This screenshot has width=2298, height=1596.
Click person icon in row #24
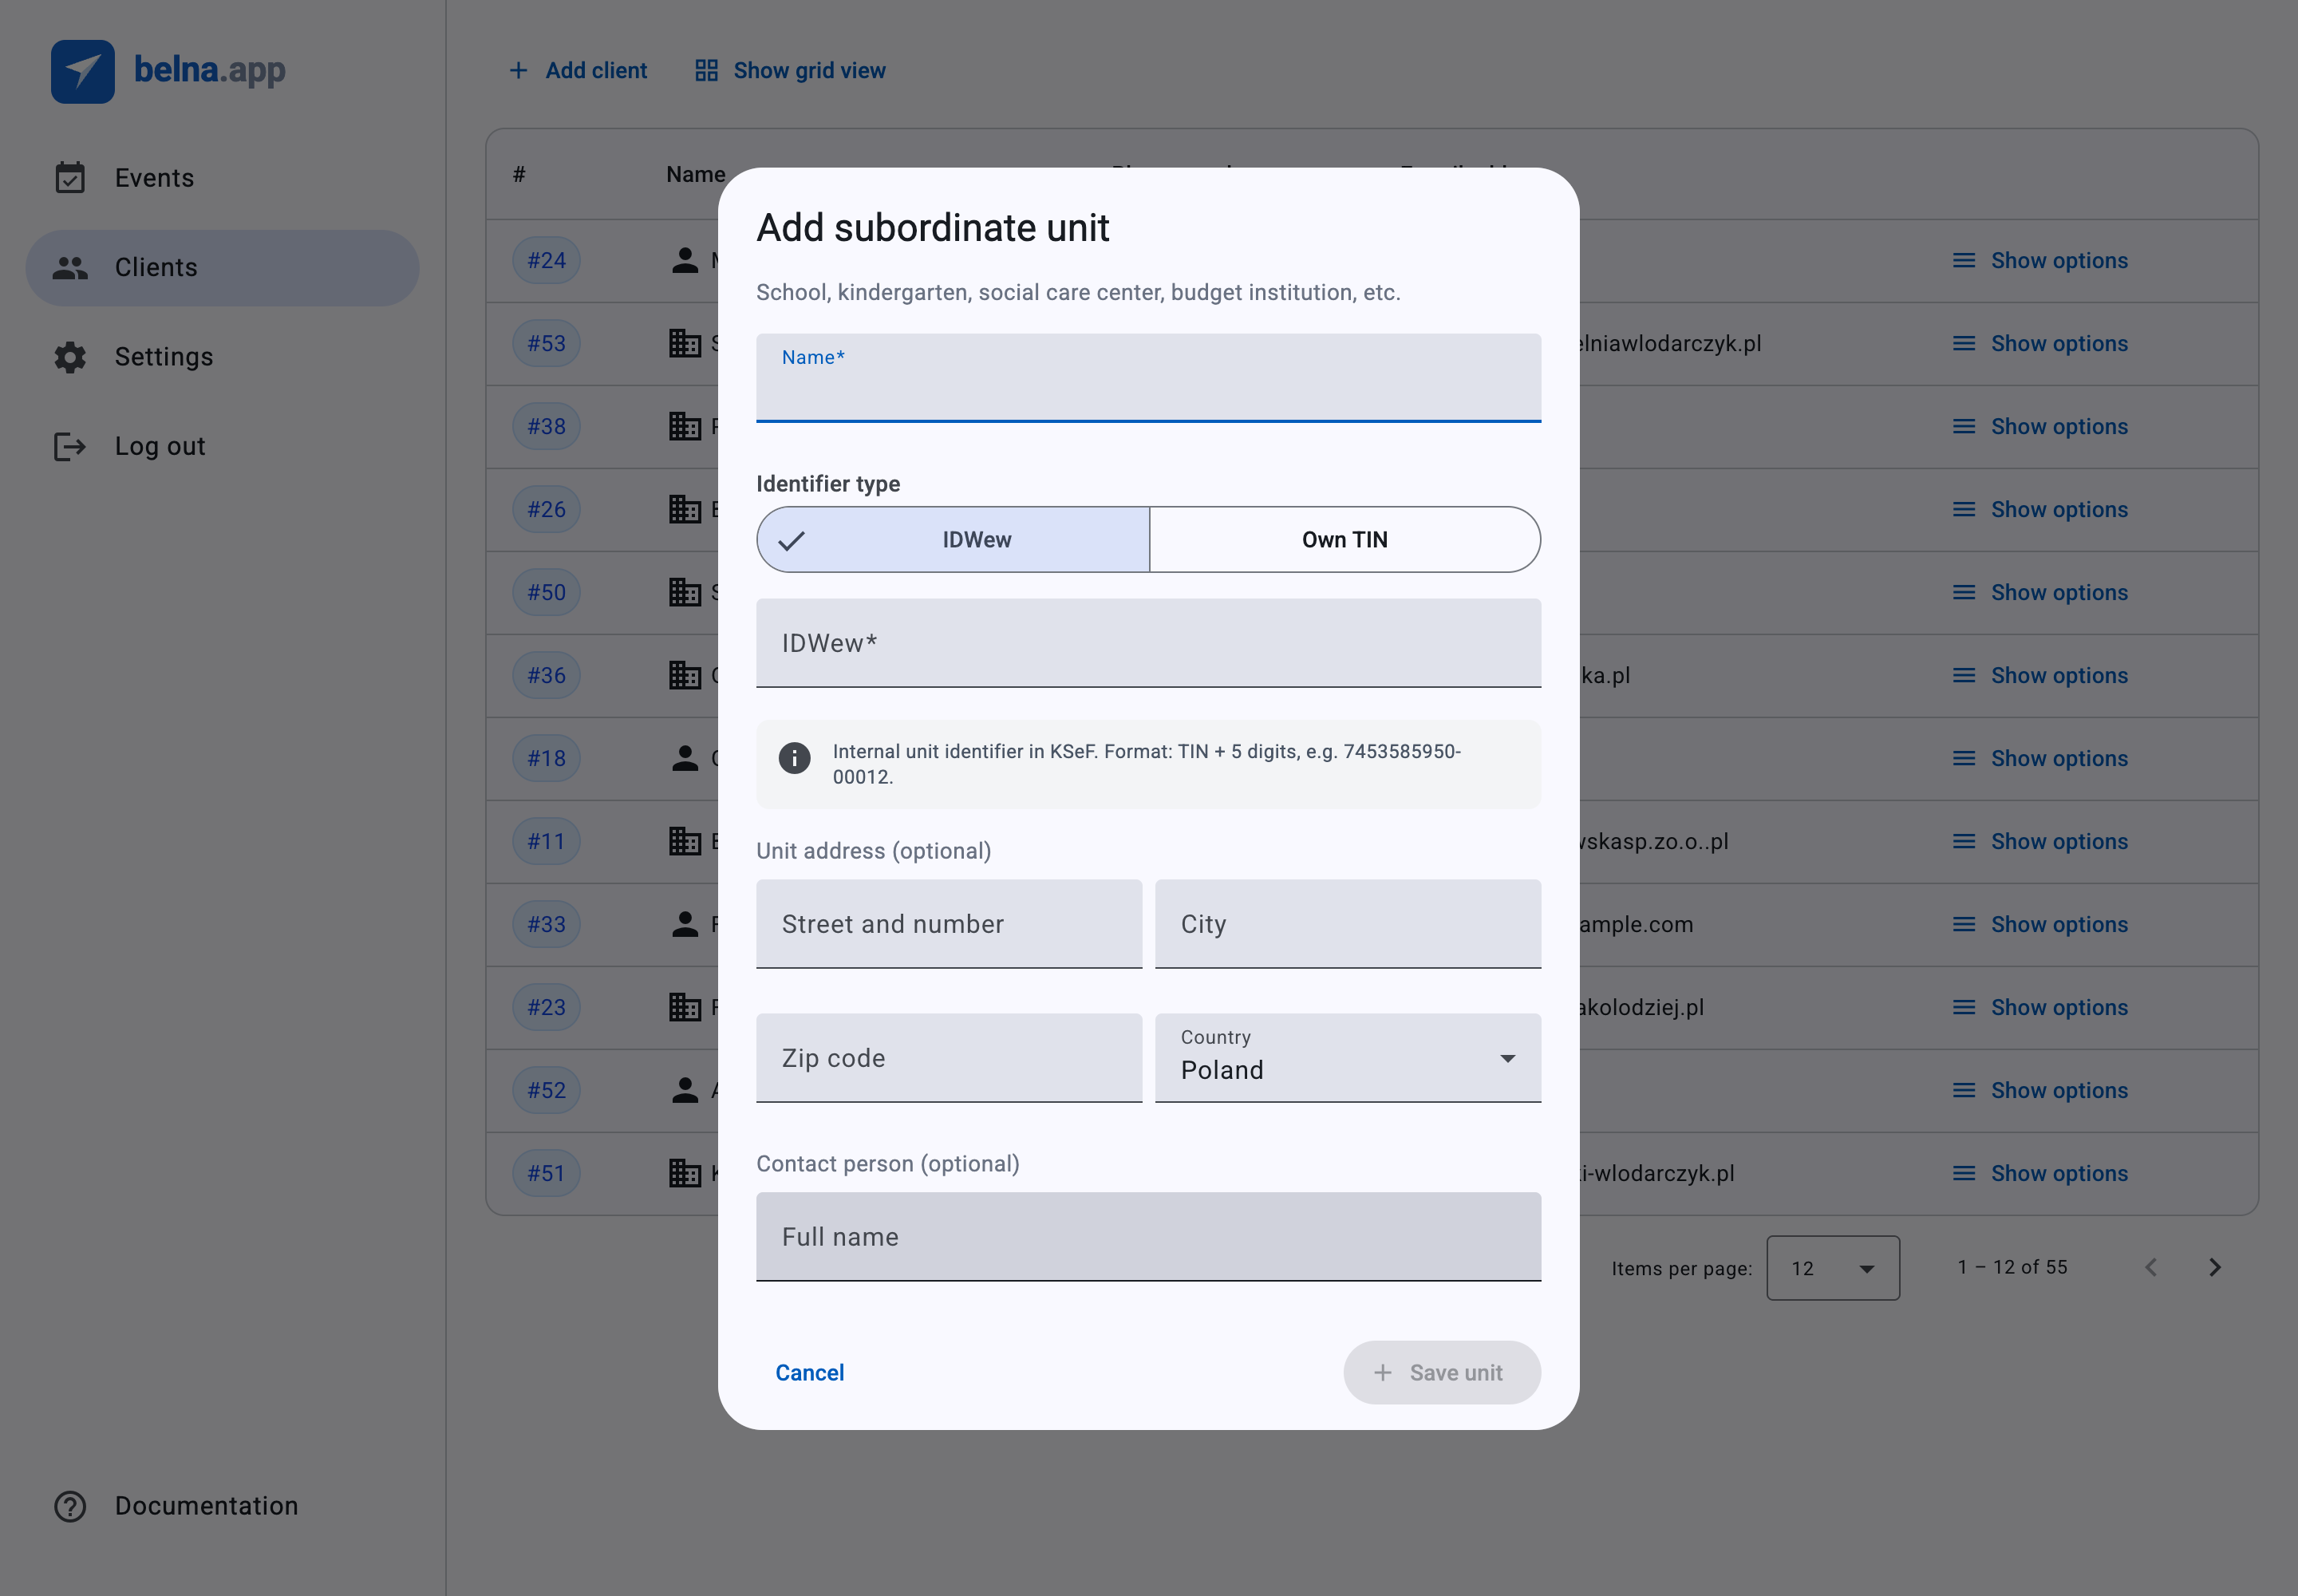tap(684, 260)
